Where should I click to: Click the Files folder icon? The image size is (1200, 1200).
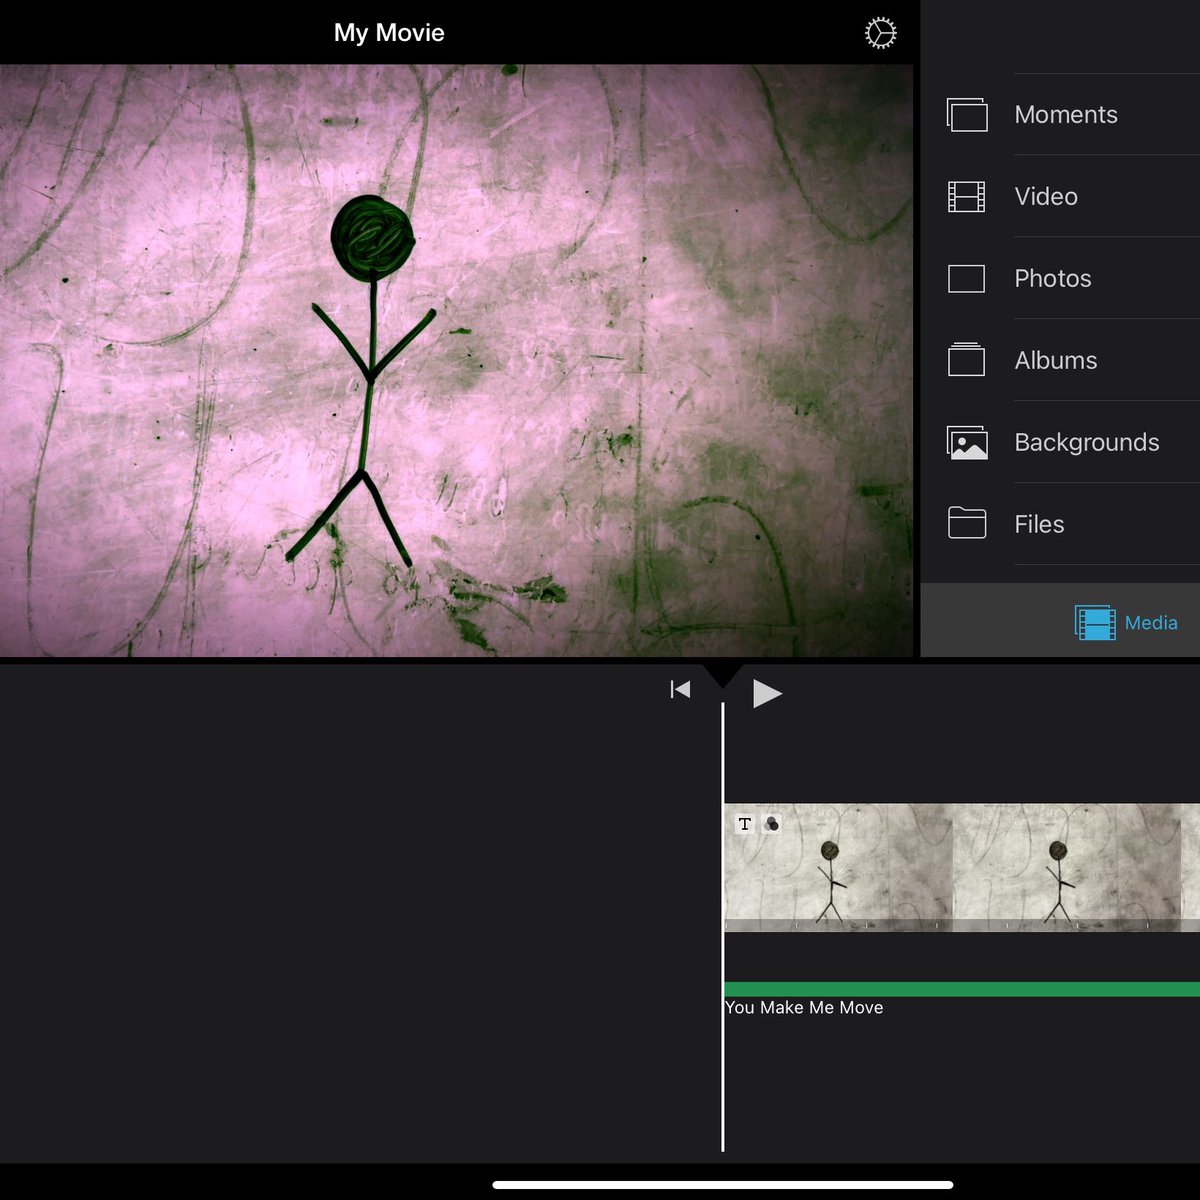(967, 523)
